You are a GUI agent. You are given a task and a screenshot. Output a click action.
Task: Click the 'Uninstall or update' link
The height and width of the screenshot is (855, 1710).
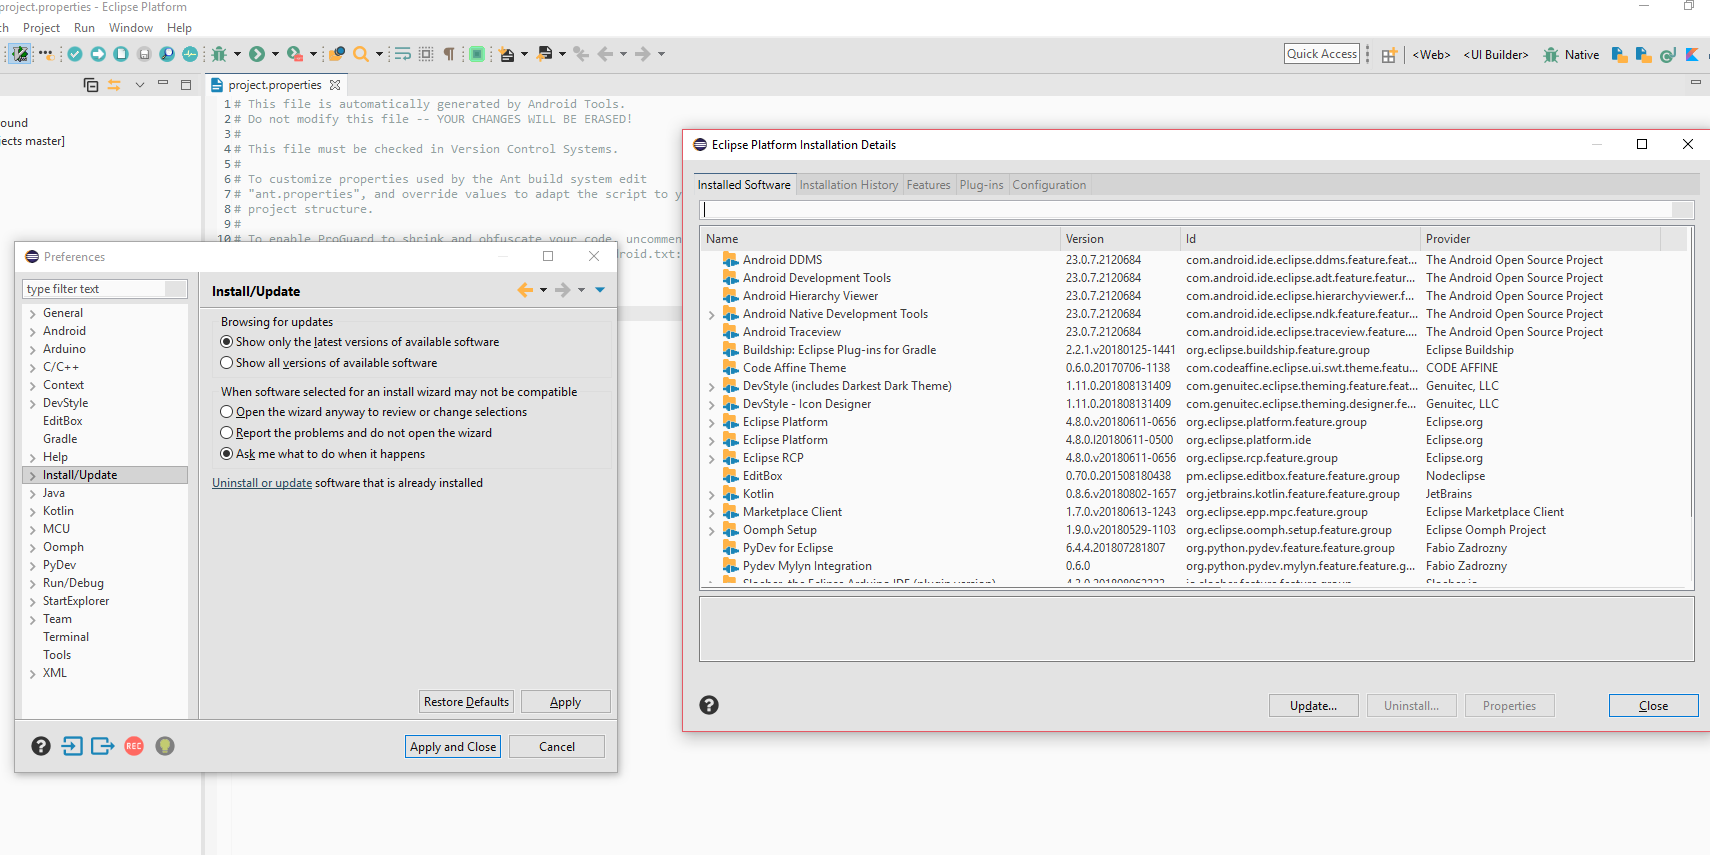(x=262, y=483)
